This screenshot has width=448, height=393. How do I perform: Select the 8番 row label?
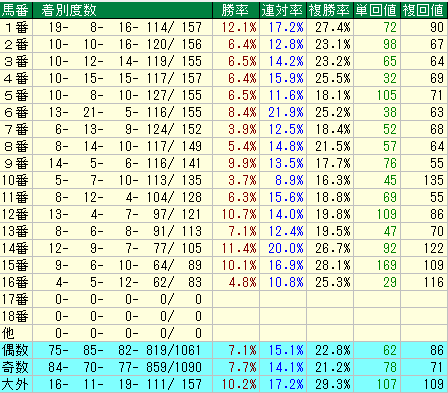click(16, 146)
